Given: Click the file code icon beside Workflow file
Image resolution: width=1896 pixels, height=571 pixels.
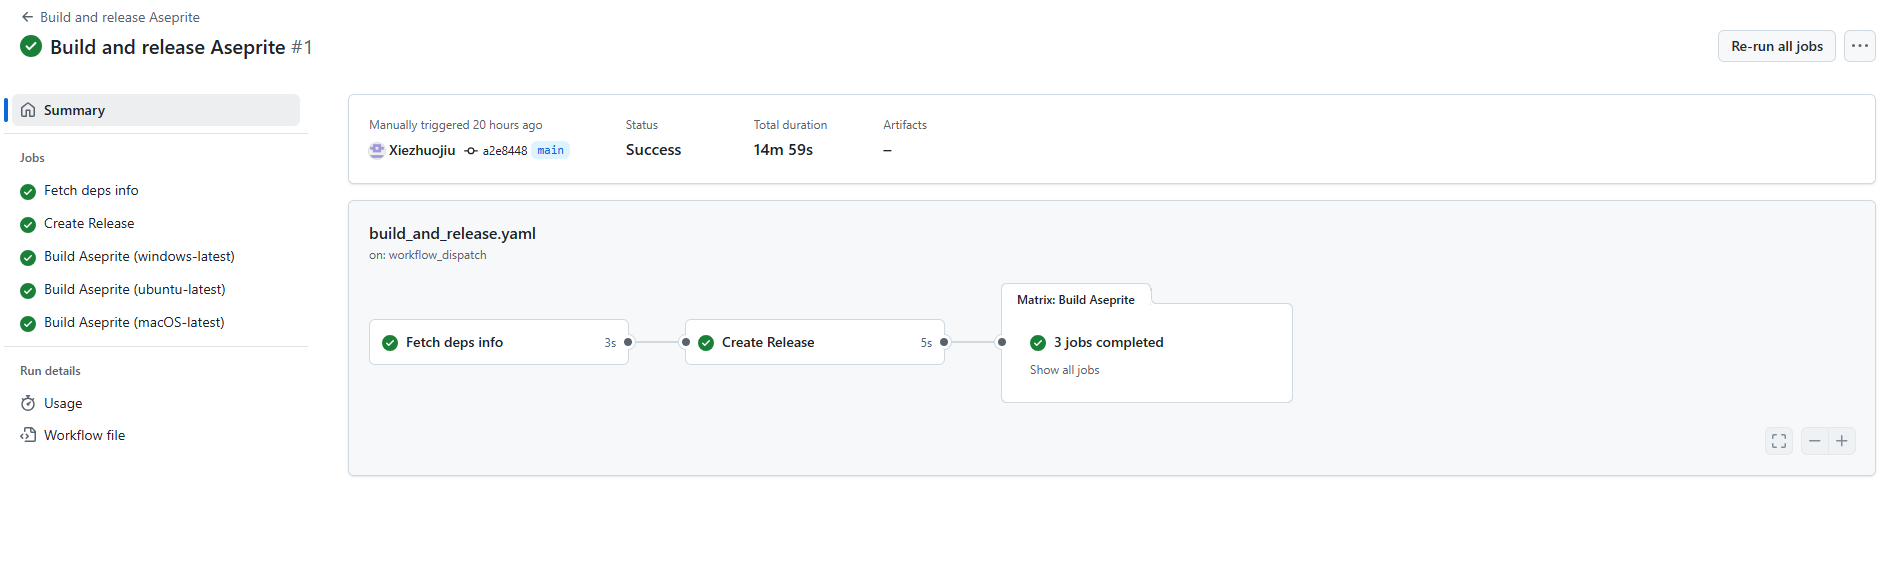Looking at the screenshot, I should tap(28, 435).
